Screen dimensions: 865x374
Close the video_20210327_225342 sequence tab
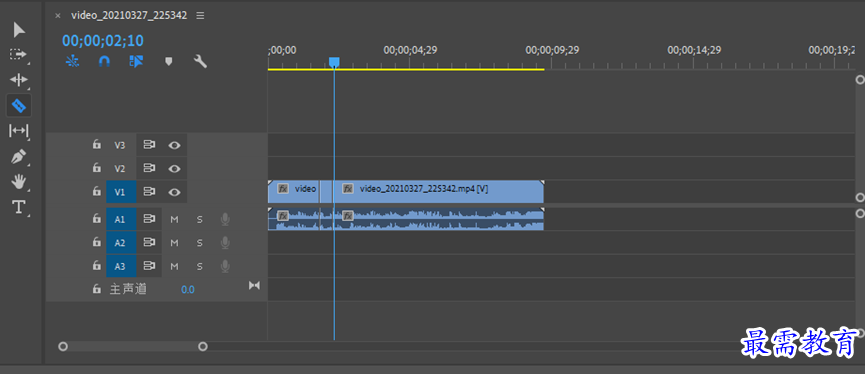[58, 16]
